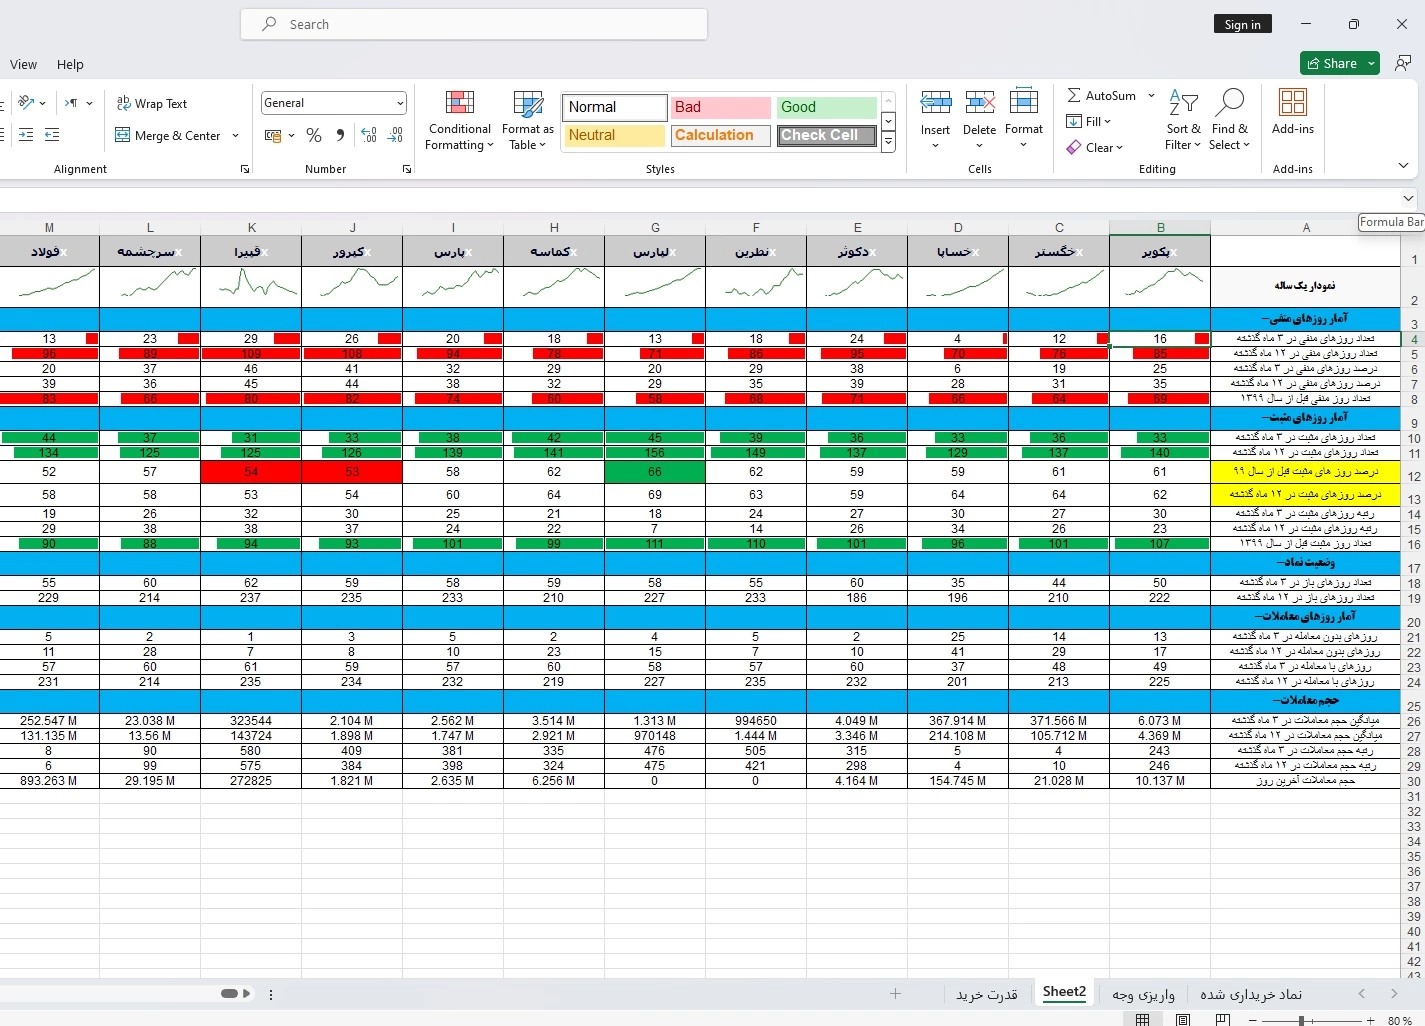1425x1026 pixels.
Task: Switch to Page Break Preview
Action: pyautogui.click(x=1222, y=1019)
